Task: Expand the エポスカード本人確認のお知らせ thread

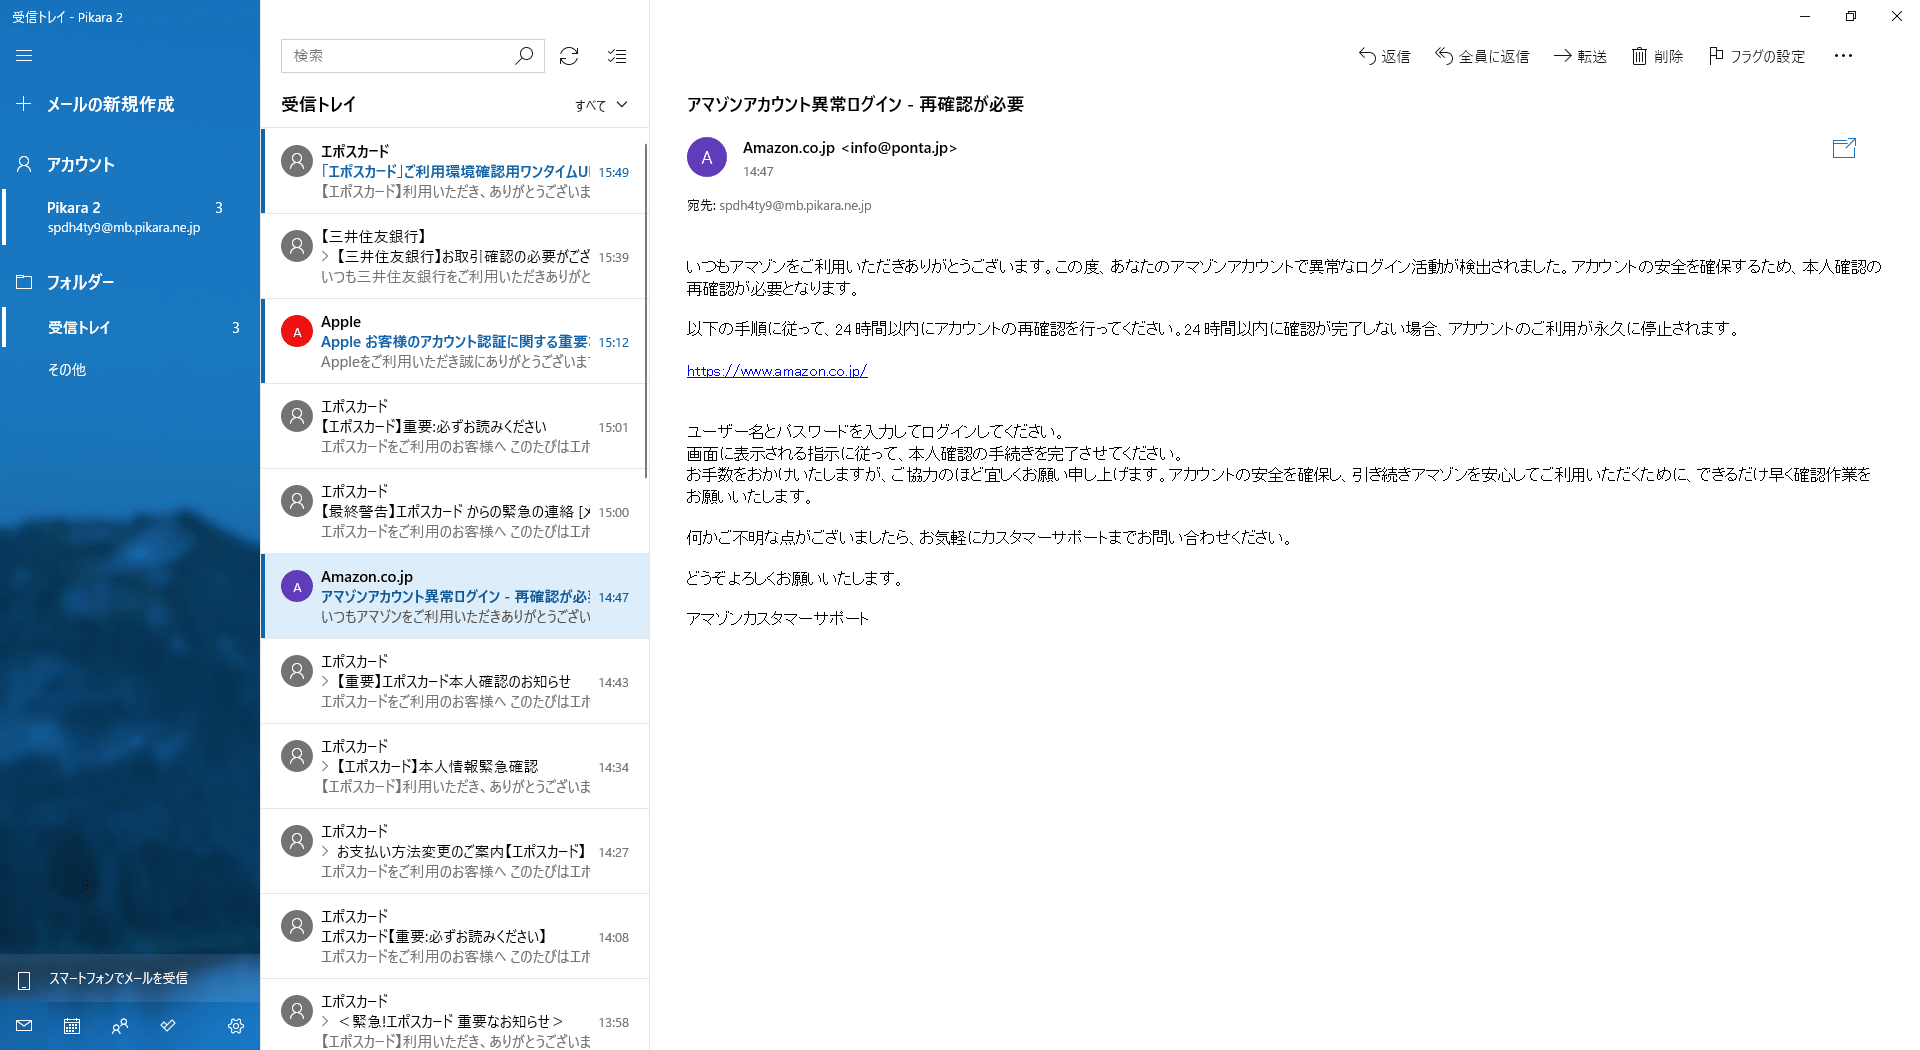Action: coord(326,682)
